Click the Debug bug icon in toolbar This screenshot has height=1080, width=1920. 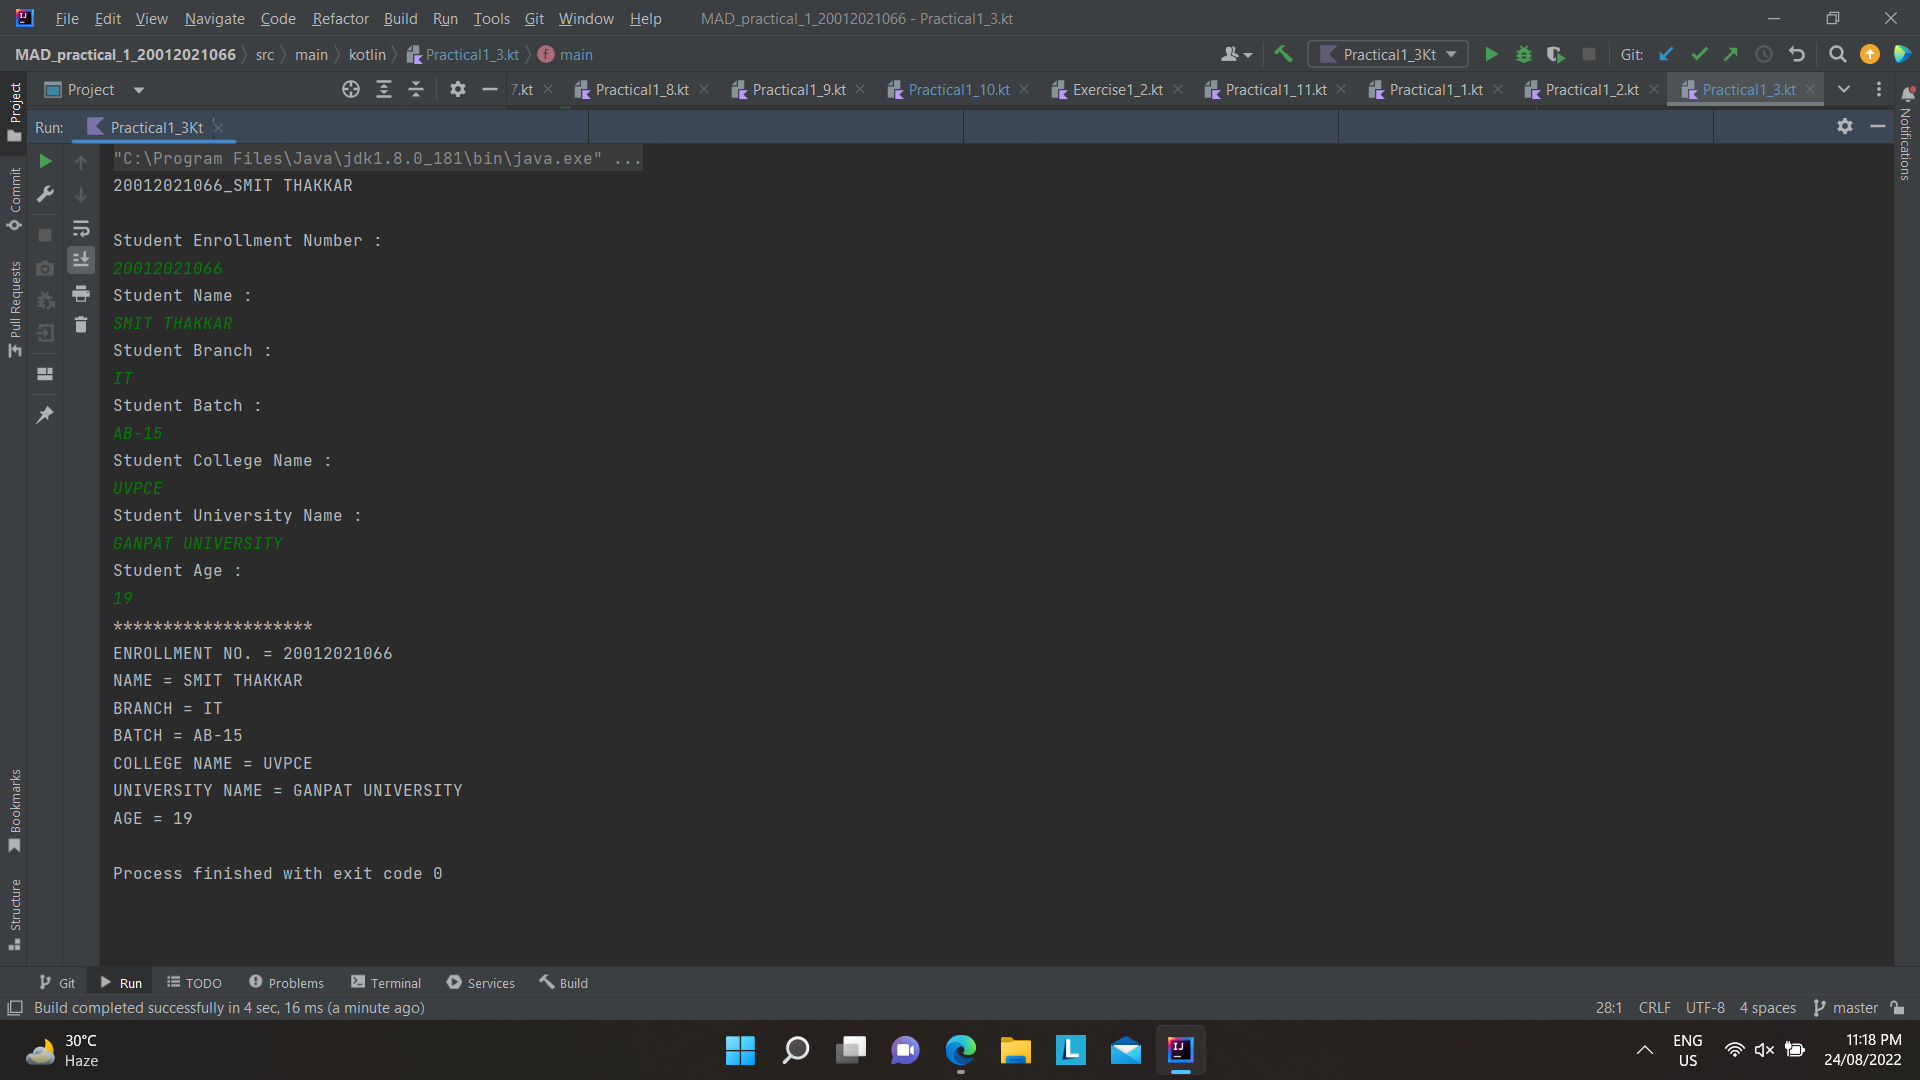(1524, 55)
